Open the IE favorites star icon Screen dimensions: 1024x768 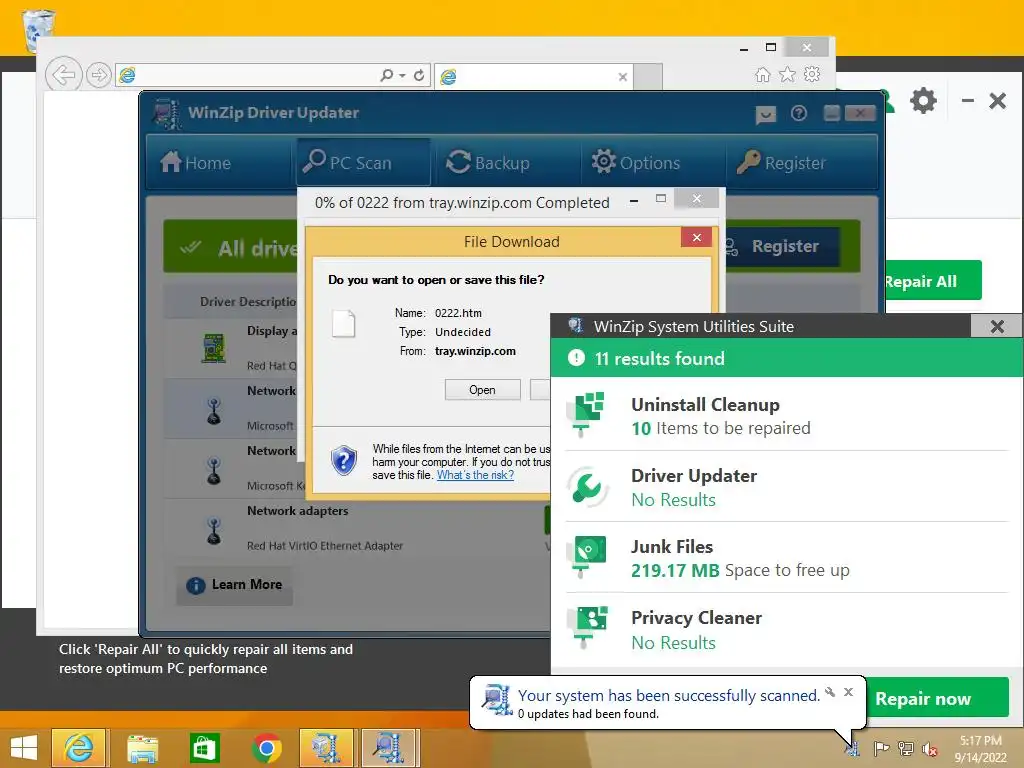pyautogui.click(x=788, y=74)
